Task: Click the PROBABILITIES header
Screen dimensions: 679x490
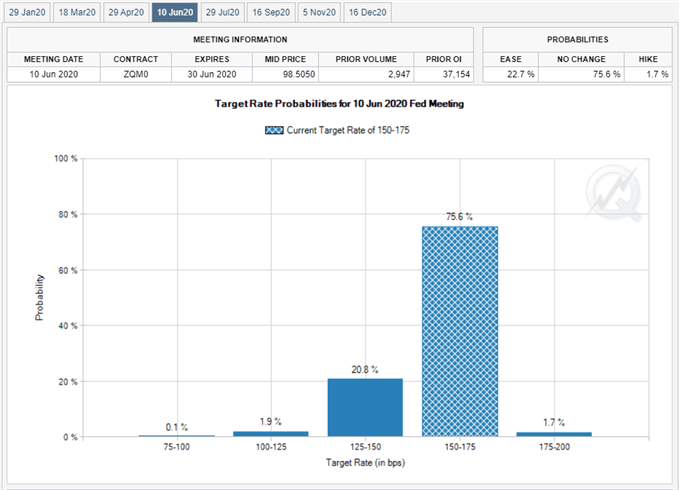Action: [x=578, y=39]
